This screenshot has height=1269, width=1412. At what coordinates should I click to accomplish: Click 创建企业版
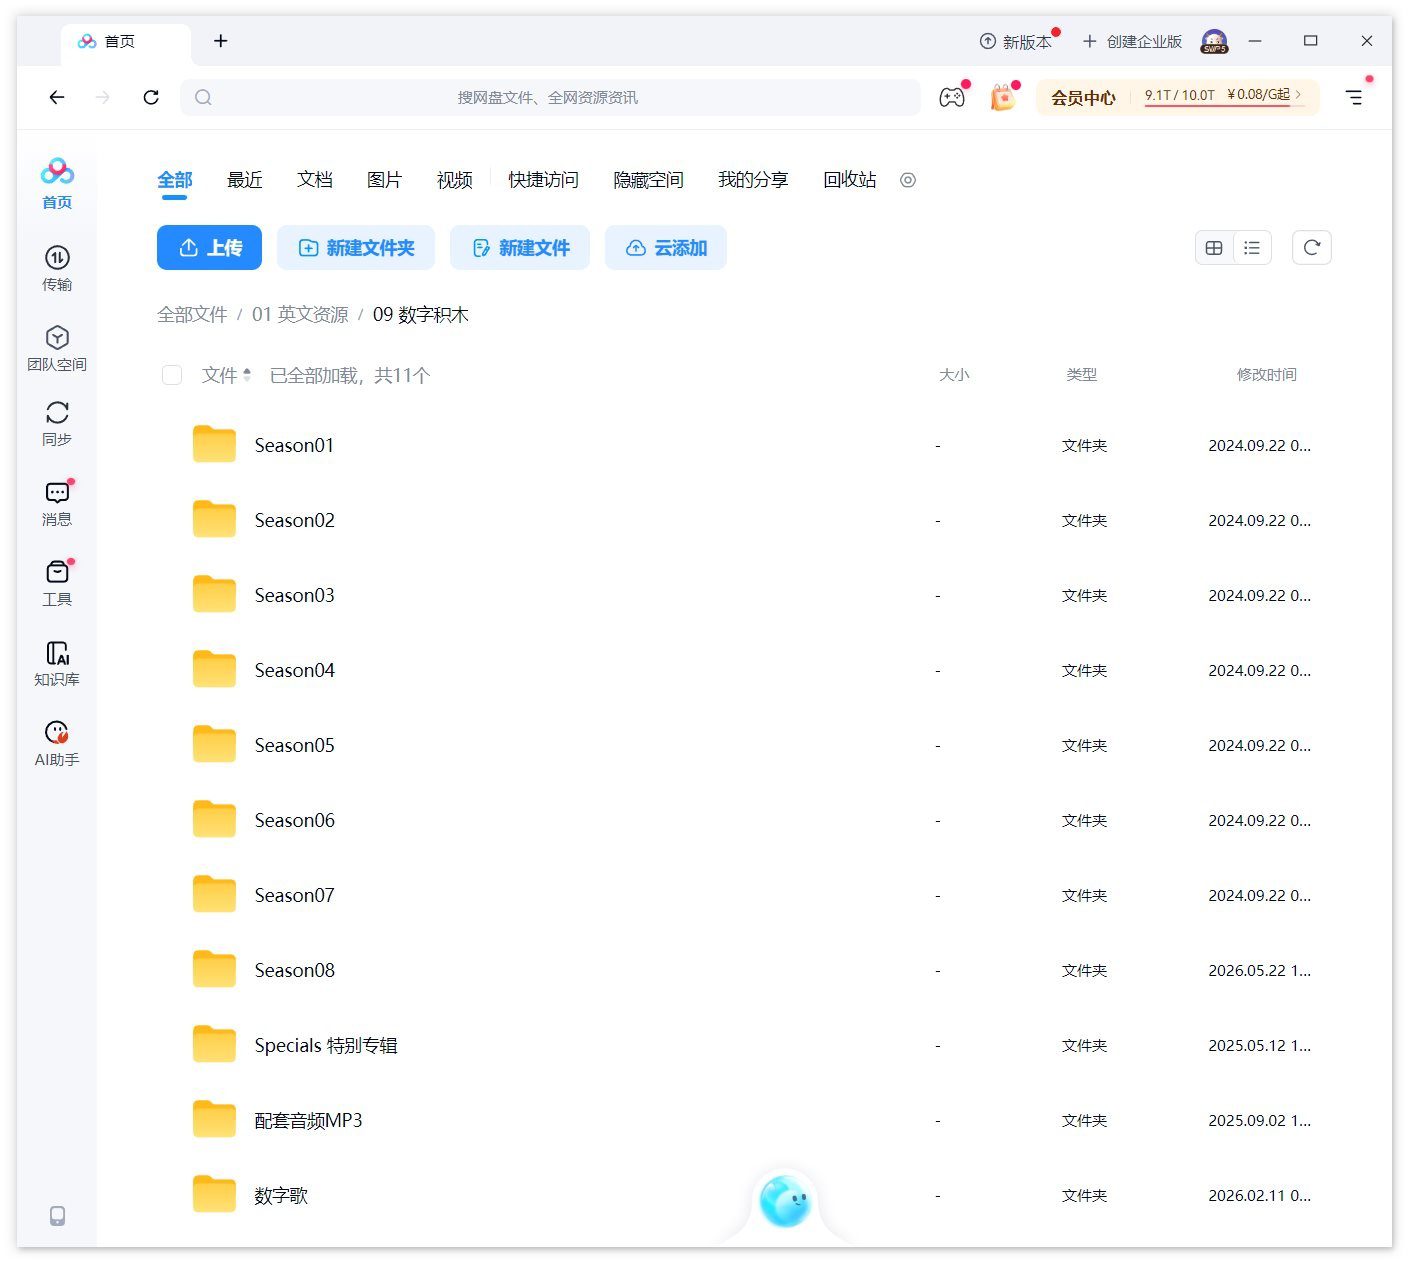tap(1132, 41)
